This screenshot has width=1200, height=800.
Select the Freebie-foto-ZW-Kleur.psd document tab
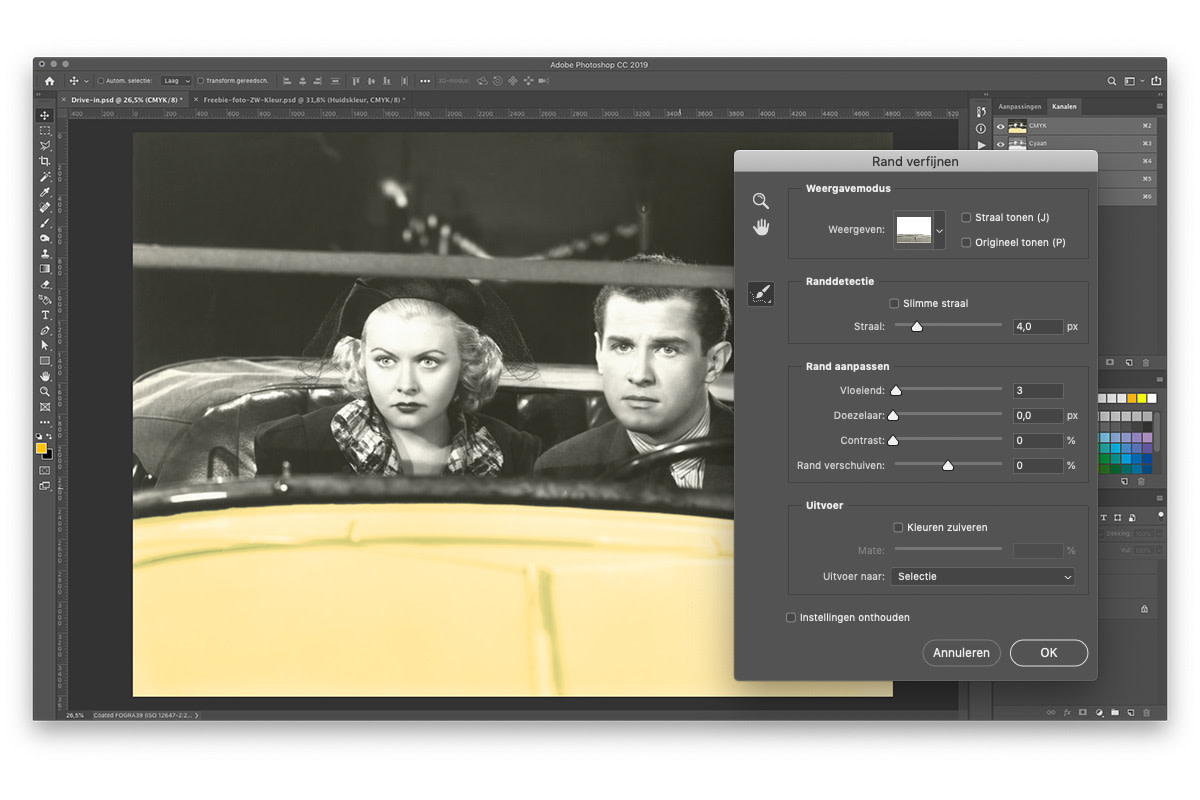(x=302, y=100)
